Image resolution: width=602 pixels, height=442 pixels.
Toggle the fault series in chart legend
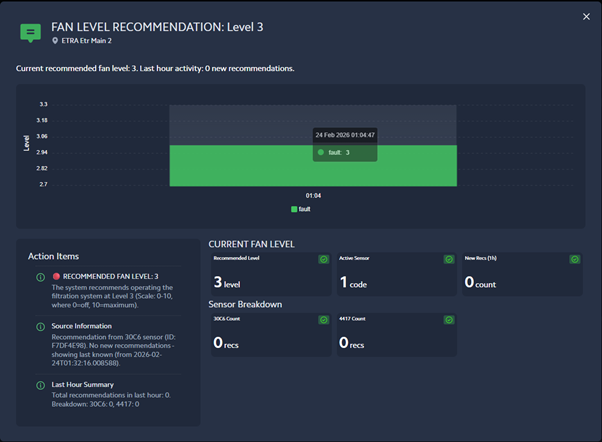[301, 209]
